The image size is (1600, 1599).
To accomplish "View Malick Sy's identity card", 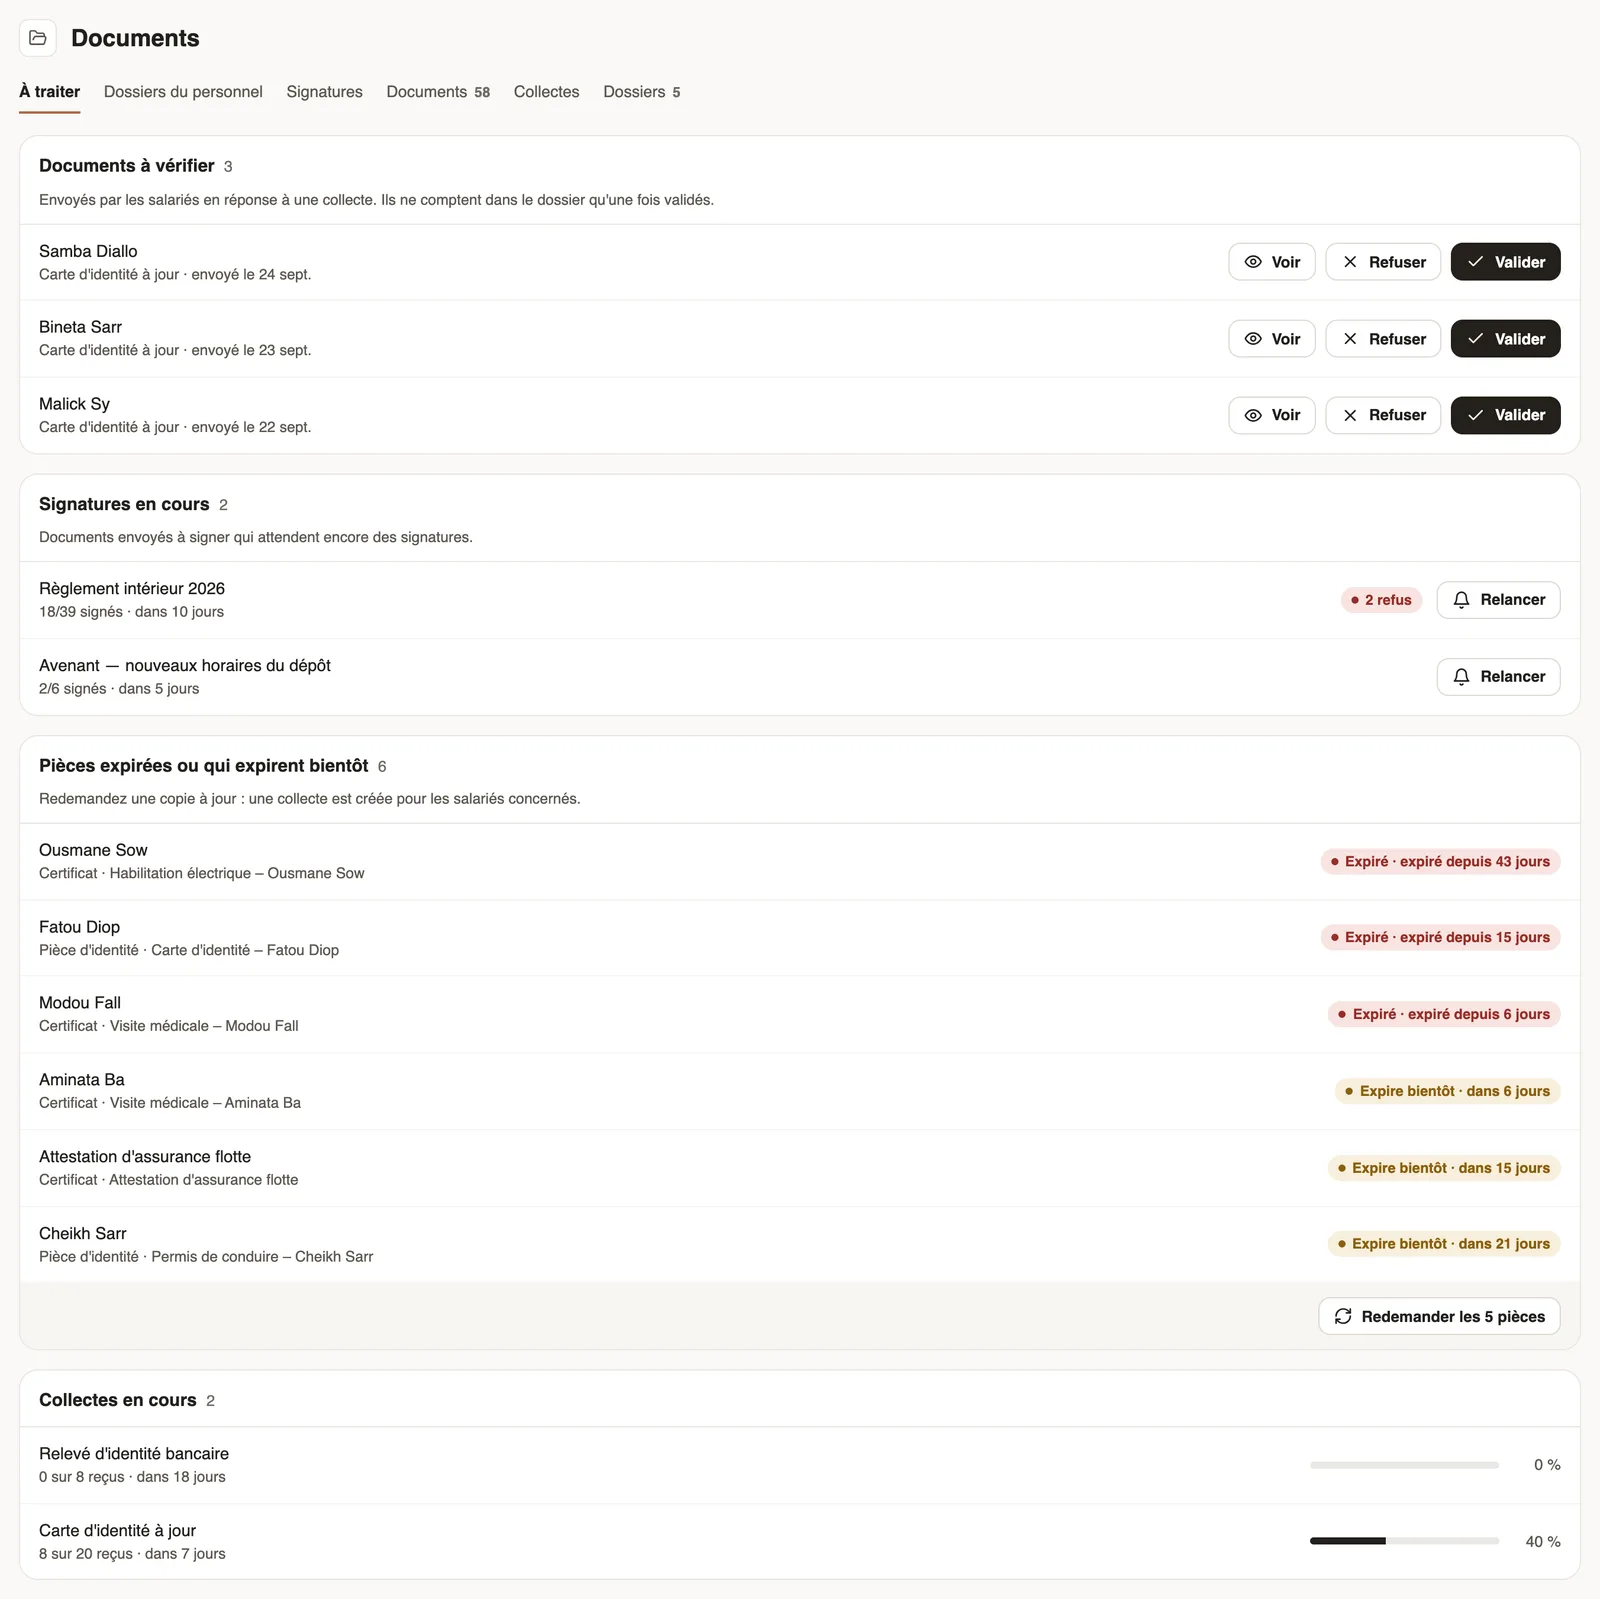I will [x=1272, y=415].
